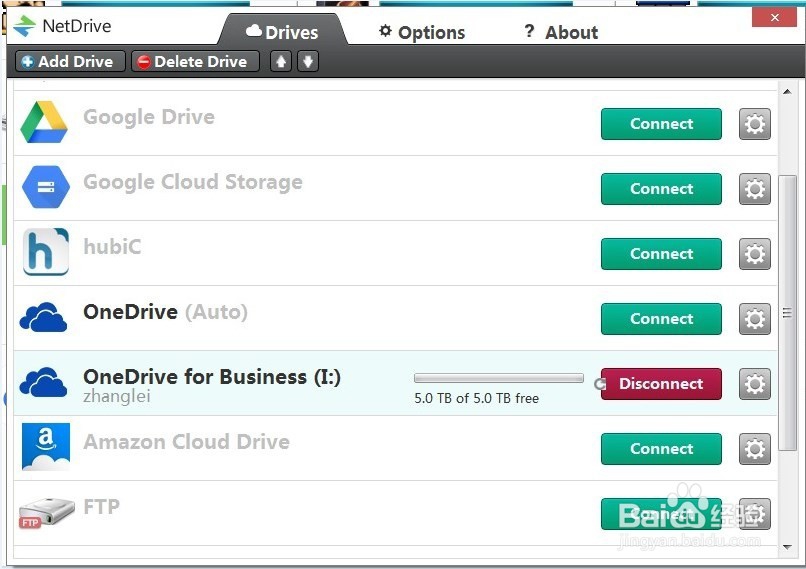Select the Google Drive label

point(149,117)
